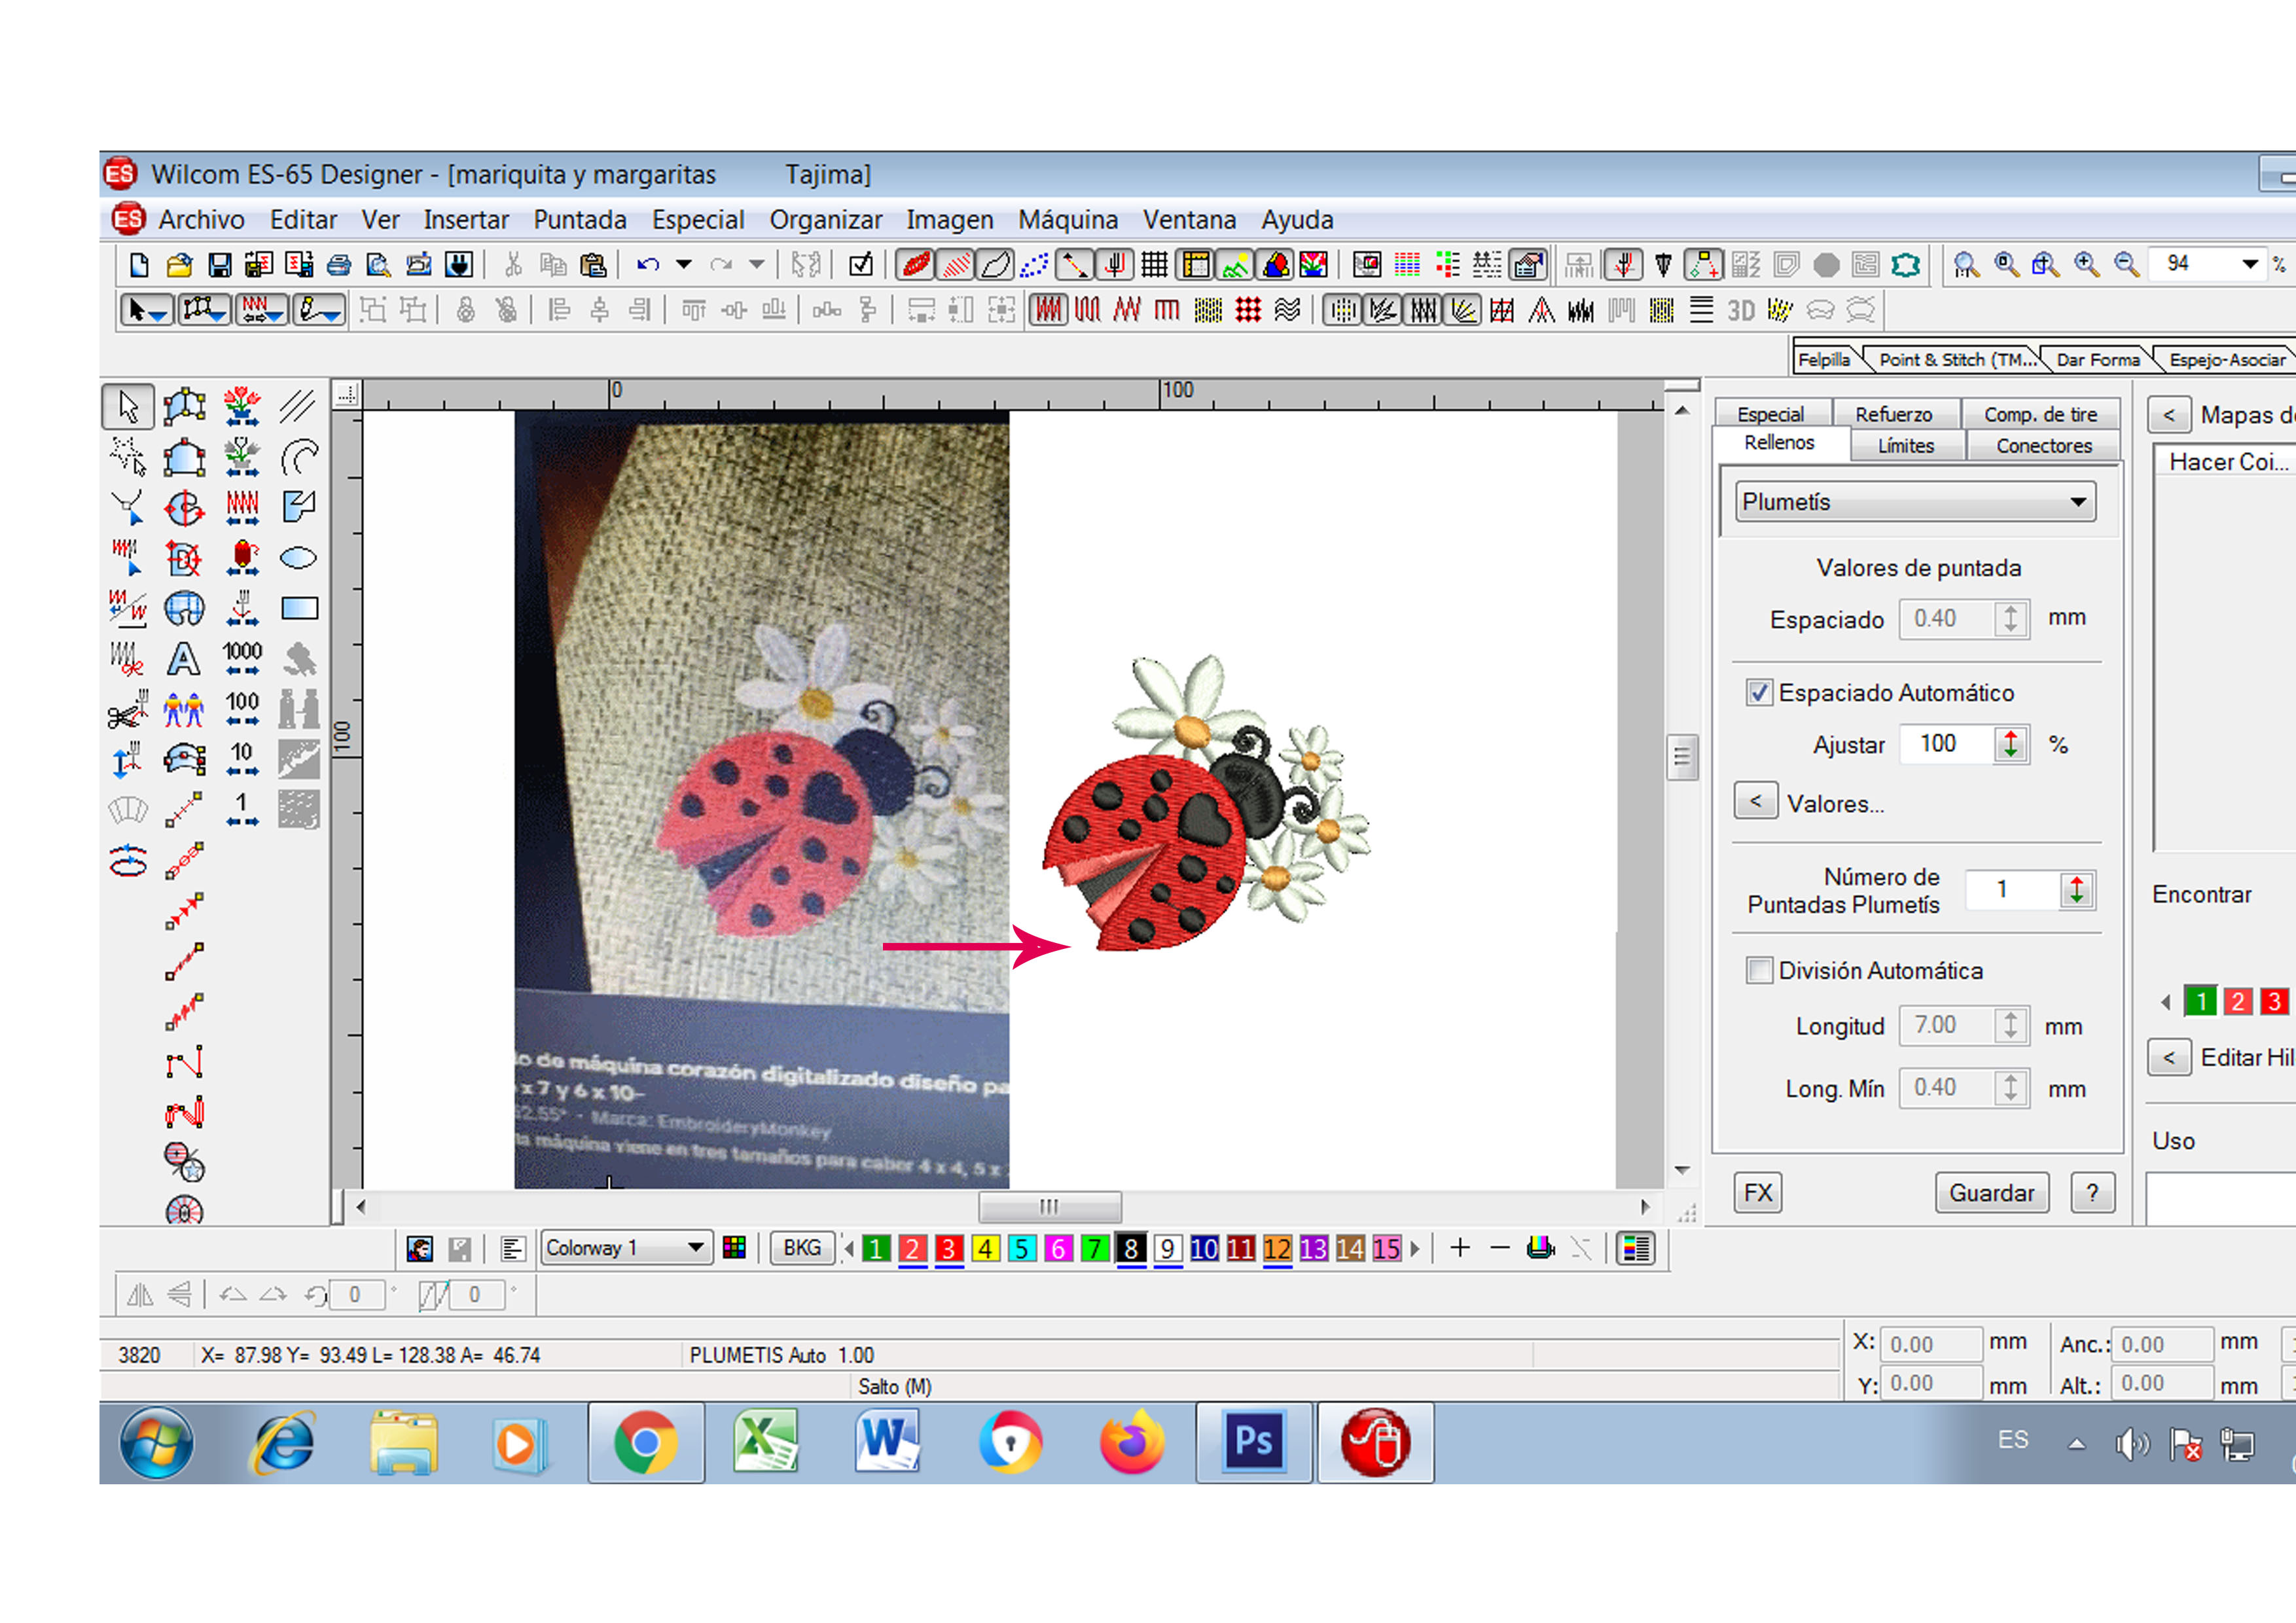Select color swatch 8 black
The width and height of the screenshot is (2296, 1623).
[1131, 1248]
